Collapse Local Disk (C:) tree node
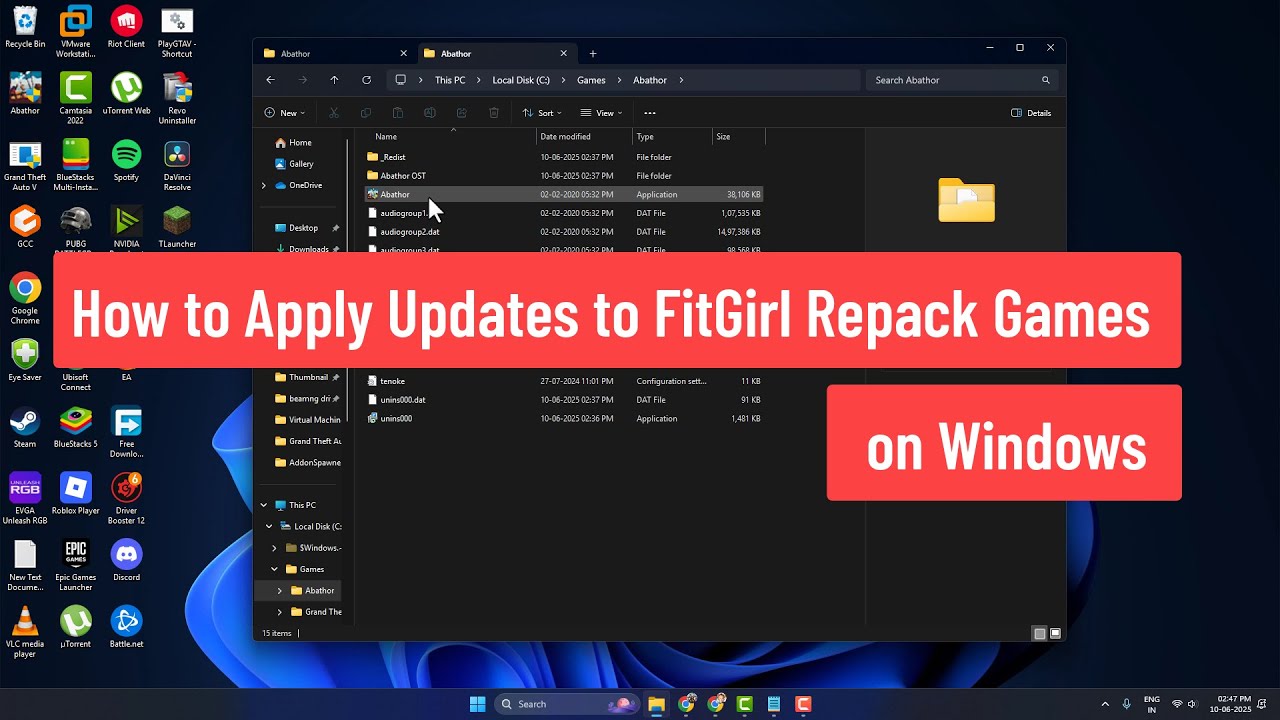The width and height of the screenshot is (1280, 720). [269, 526]
